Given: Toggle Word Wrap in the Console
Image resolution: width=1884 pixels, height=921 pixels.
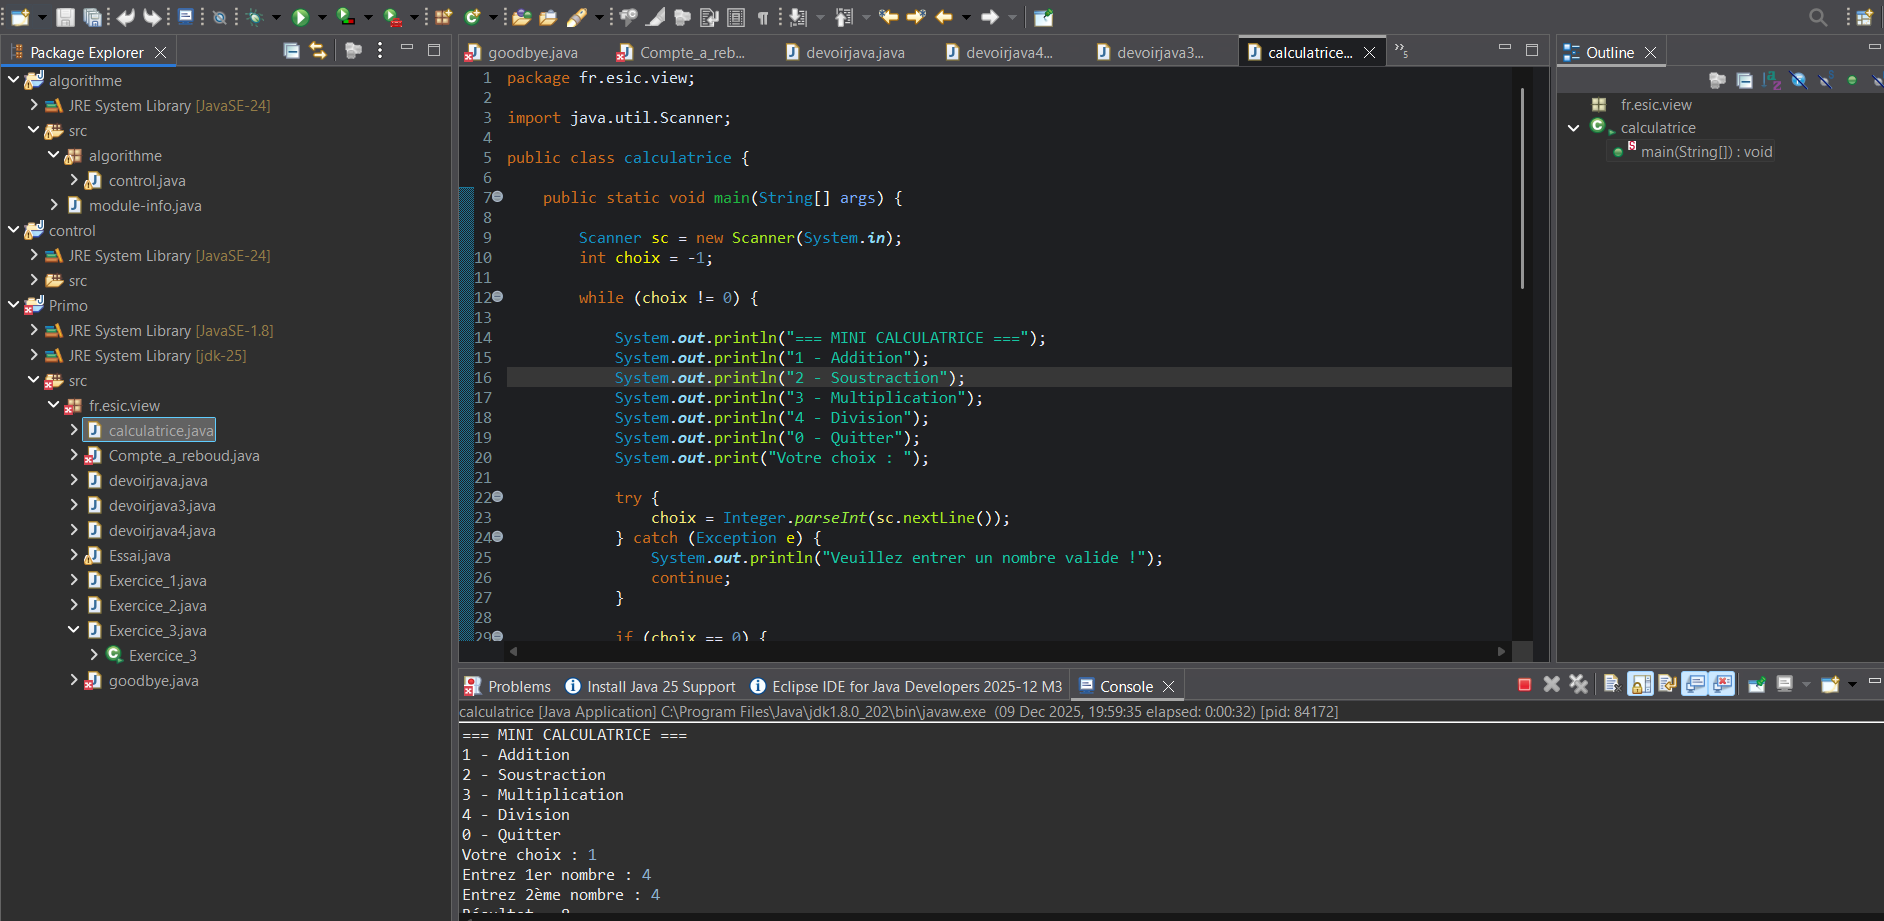Looking at the screenshot, I should [x=1667, y=685].
